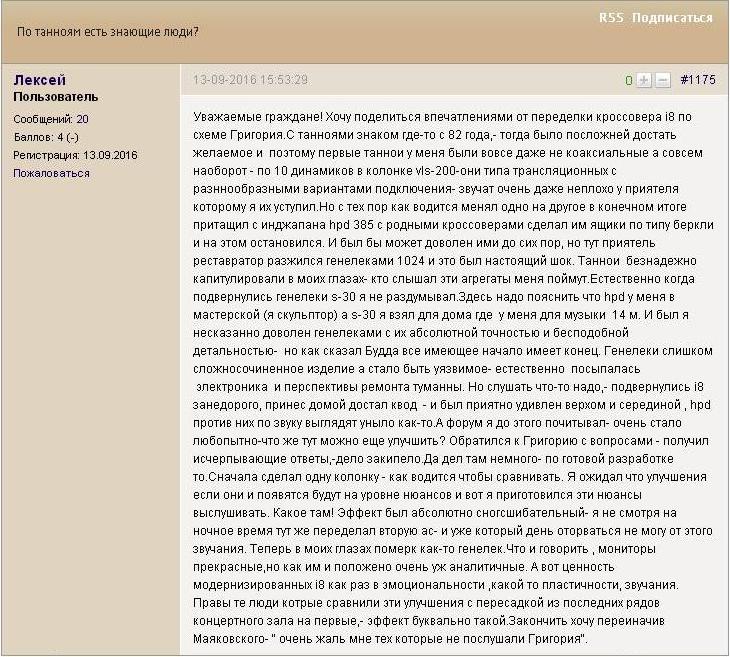Open the RSS feed link
This screenshot has height=657, width=730.
click(x=610, y=18)
